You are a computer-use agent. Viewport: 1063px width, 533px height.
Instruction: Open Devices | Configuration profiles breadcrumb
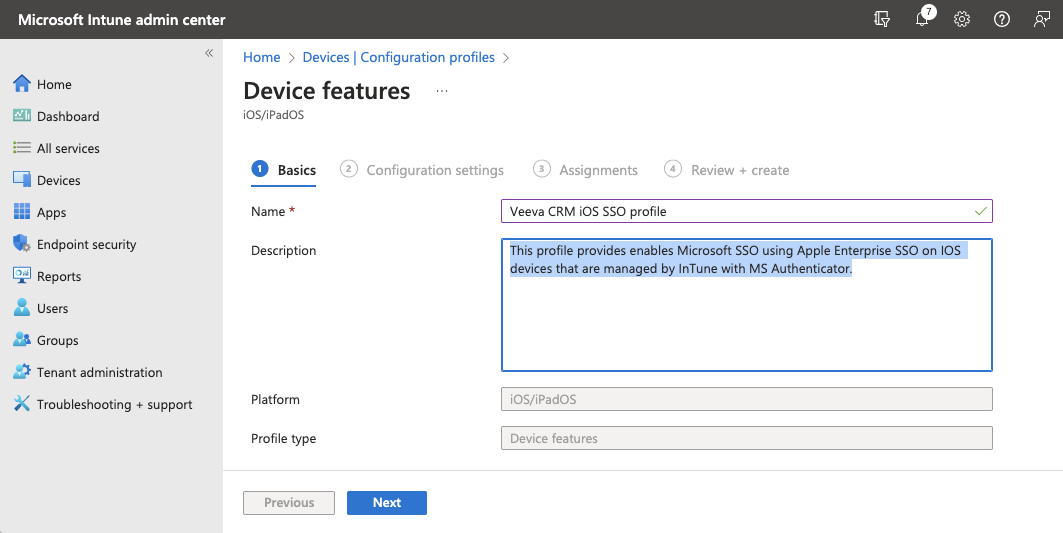point(398,57)
